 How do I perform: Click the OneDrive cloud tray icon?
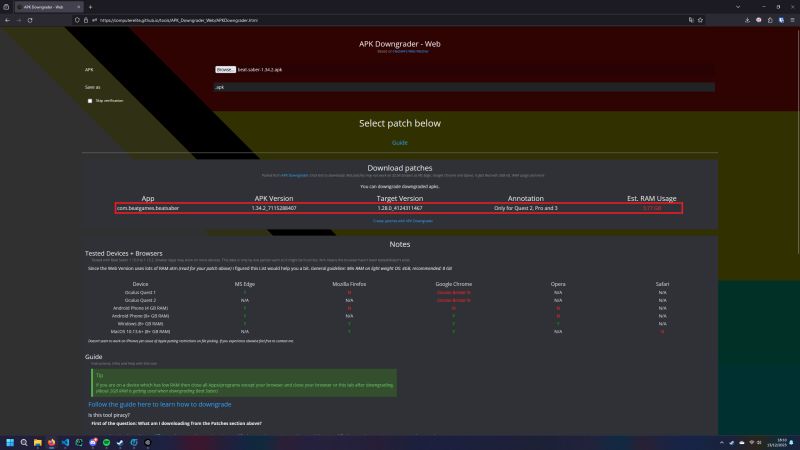[742, 442]
